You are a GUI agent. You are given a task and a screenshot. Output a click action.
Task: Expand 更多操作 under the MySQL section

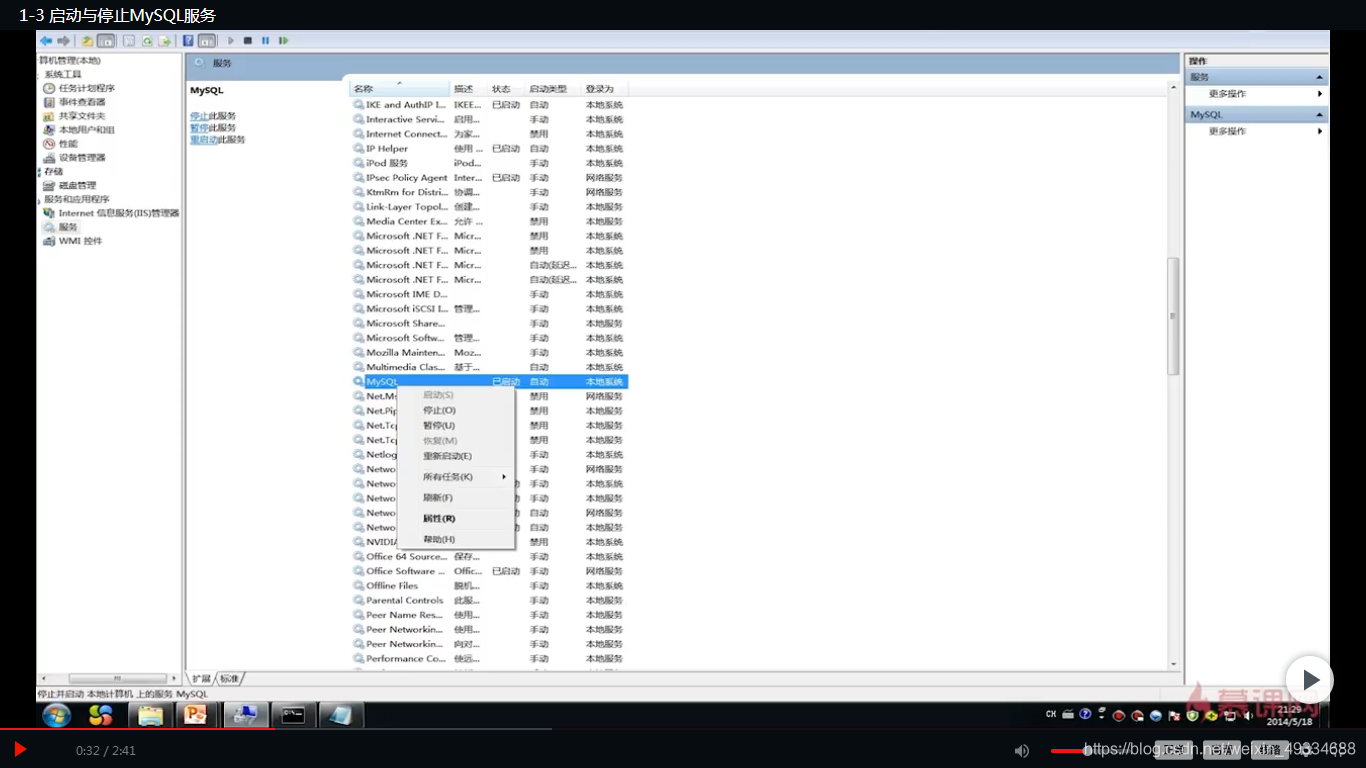(x=1257, y=131)
